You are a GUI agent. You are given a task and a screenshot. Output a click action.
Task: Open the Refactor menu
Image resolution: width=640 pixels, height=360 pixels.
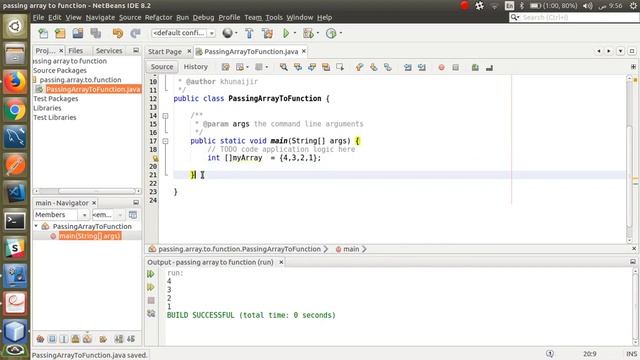pyautogui.click(x=158, y=18)
